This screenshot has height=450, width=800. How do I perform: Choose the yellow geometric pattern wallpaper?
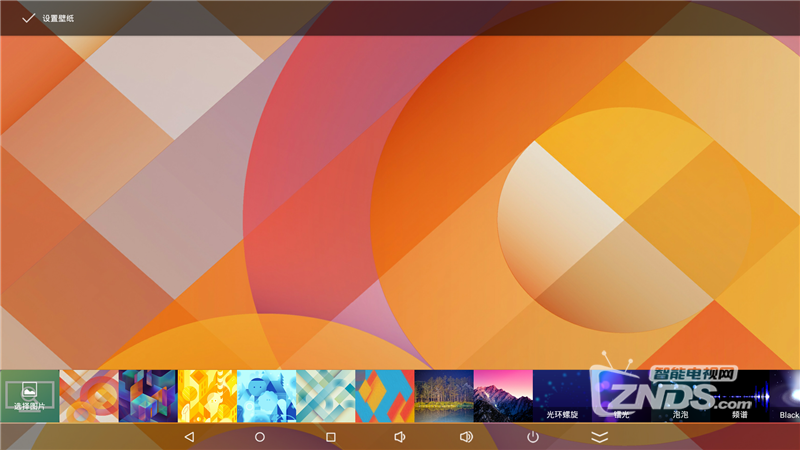[207, 396]
